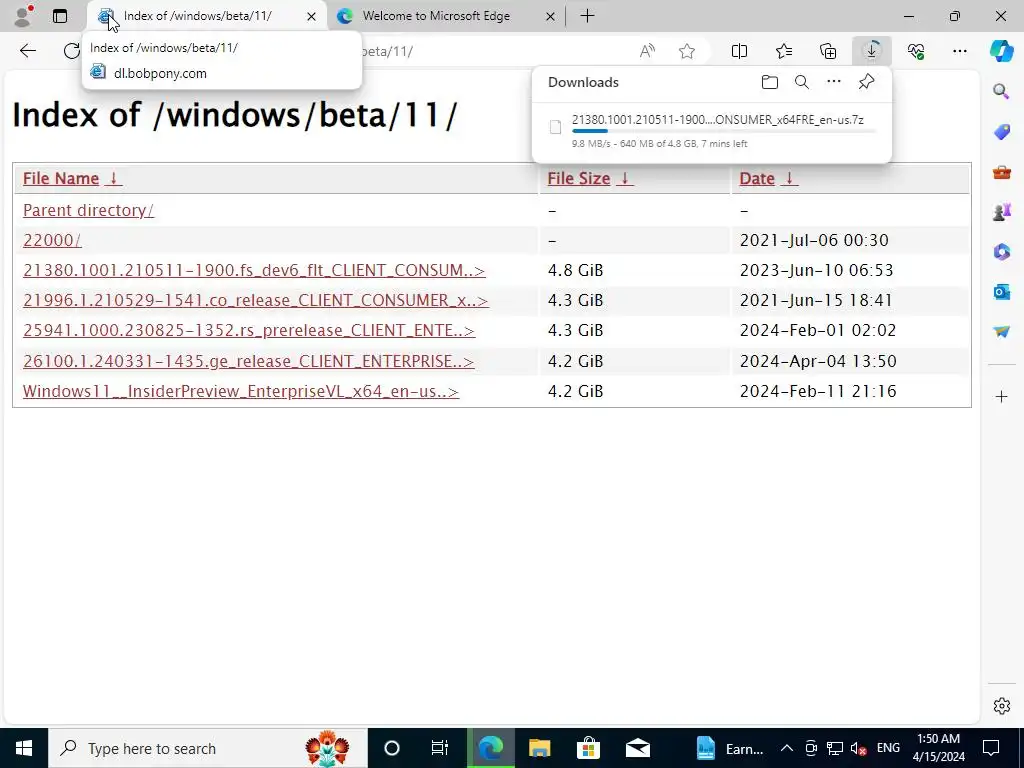This screenshot has height=768, width=1024.
Task: Open the Parent directory link
Action: point(88,210)
